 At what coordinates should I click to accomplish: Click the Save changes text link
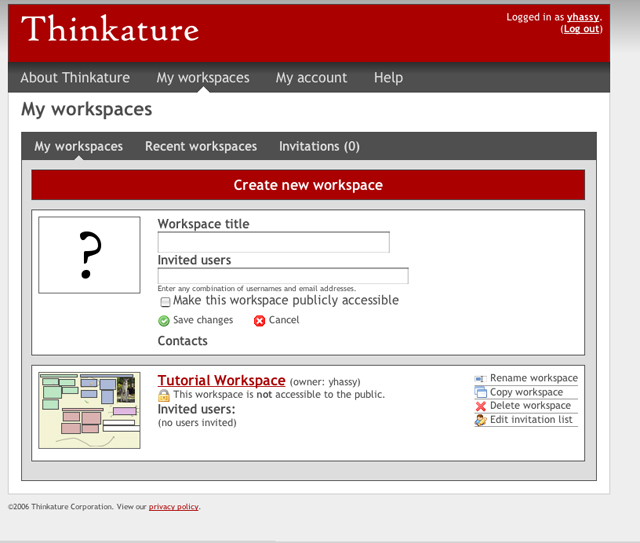point(203,320)
